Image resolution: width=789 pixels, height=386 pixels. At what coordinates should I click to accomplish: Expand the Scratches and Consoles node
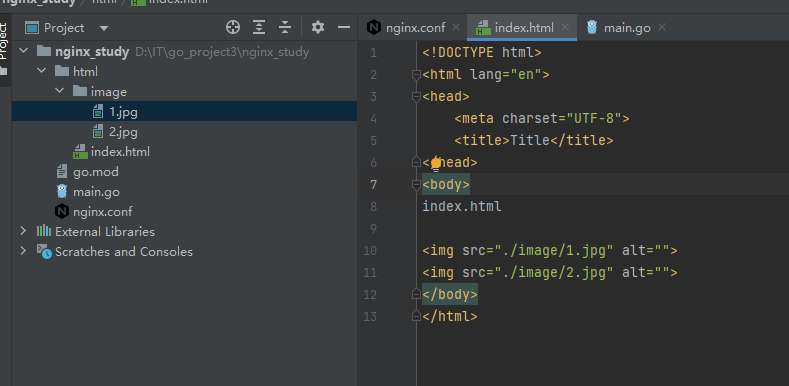23,251
